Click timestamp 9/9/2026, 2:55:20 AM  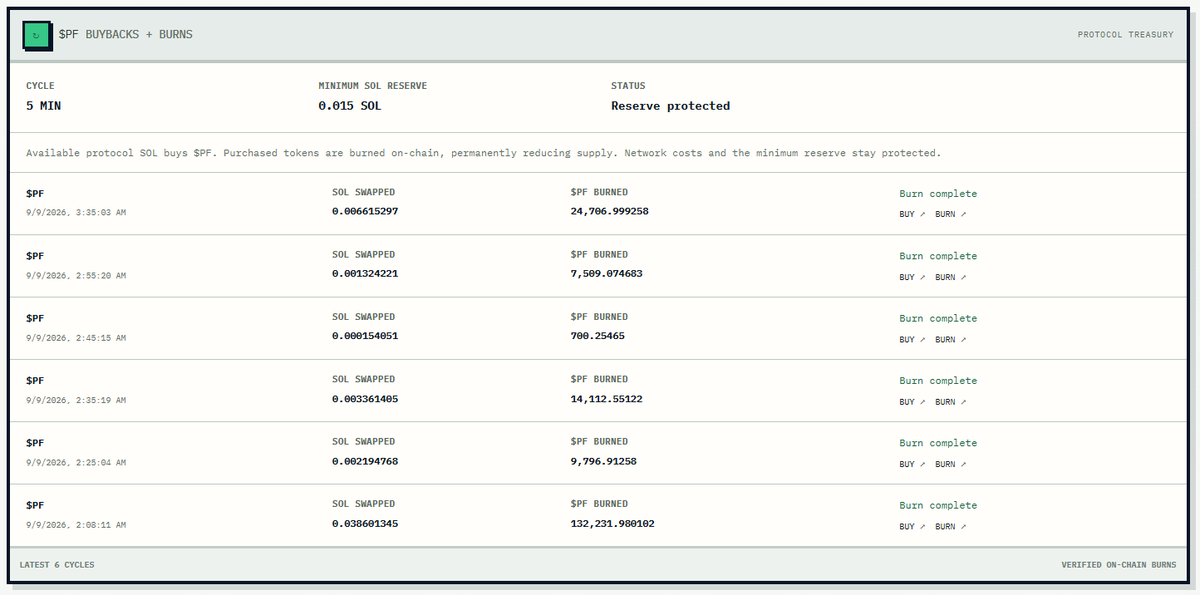[x=76, y=275]
